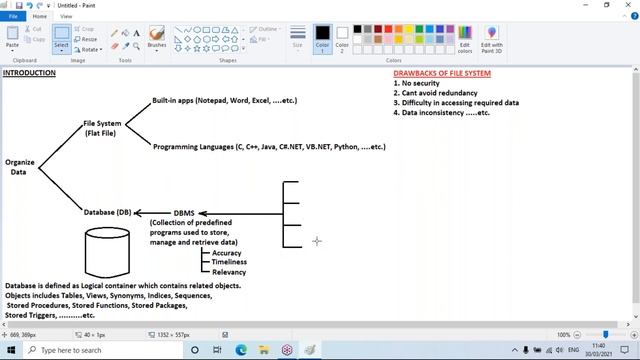Pick the red color swatch

(x=388, y=29)
